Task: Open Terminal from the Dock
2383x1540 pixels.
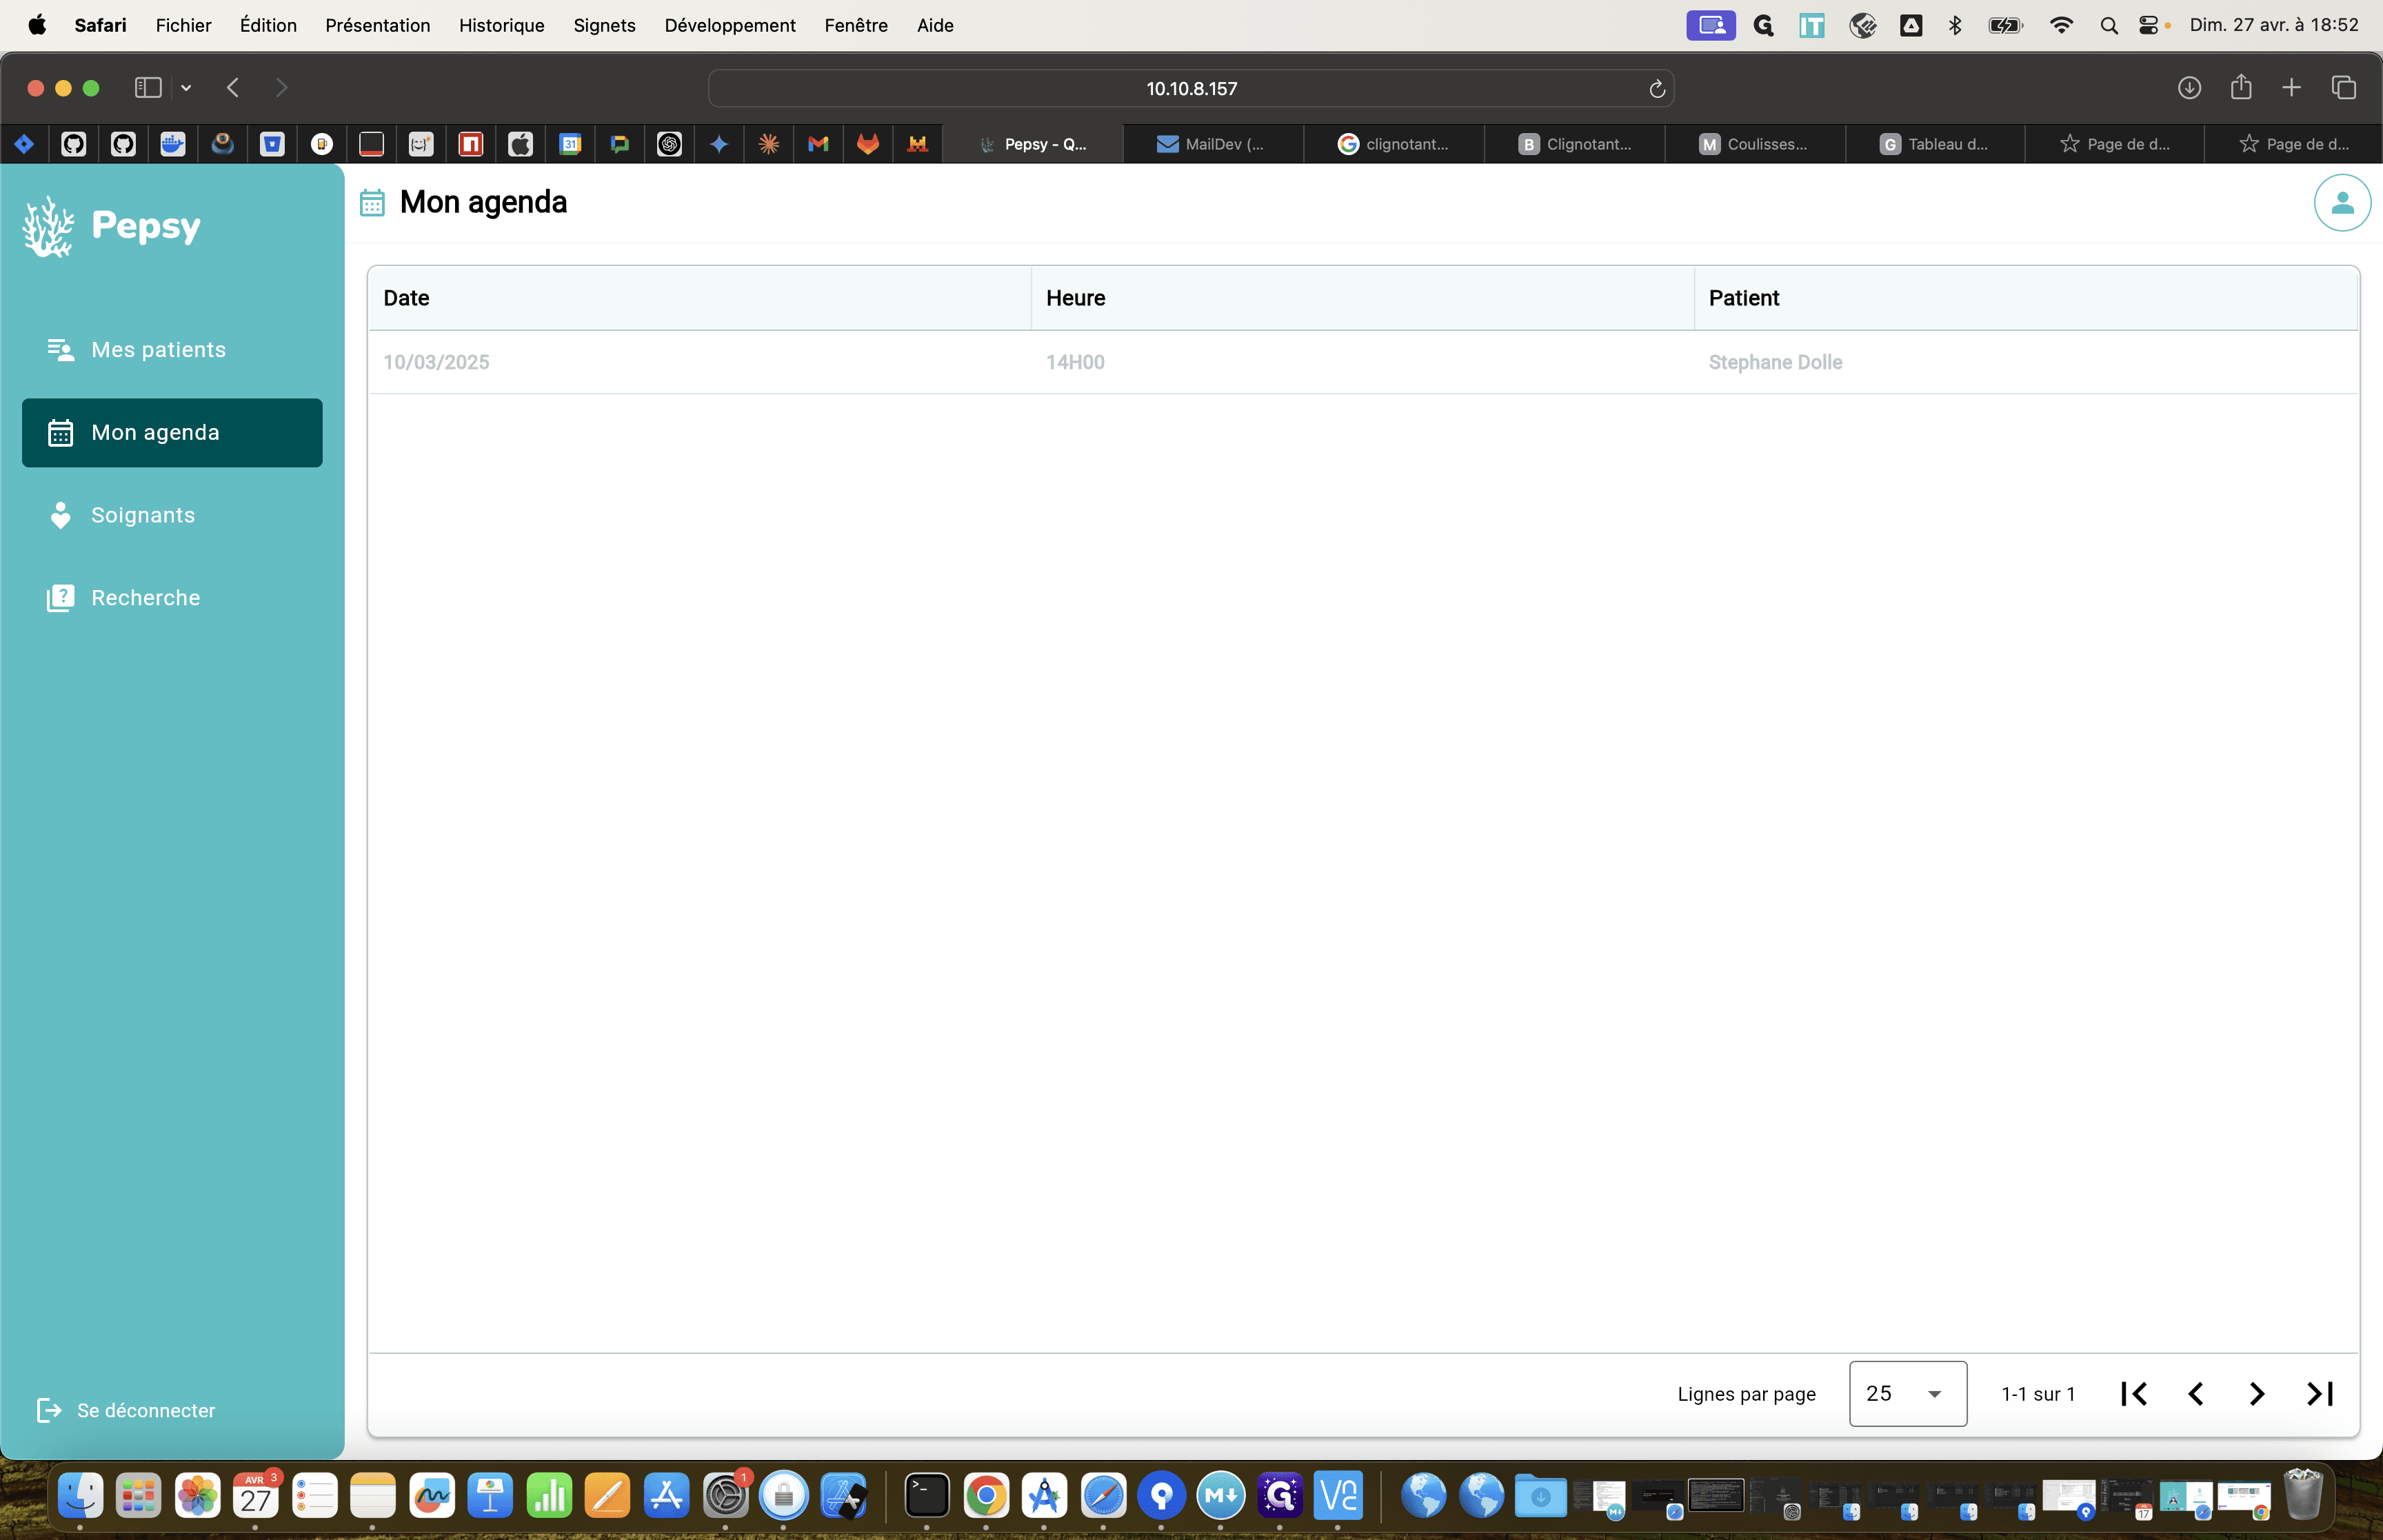Action: click(x=926, y=1496)
